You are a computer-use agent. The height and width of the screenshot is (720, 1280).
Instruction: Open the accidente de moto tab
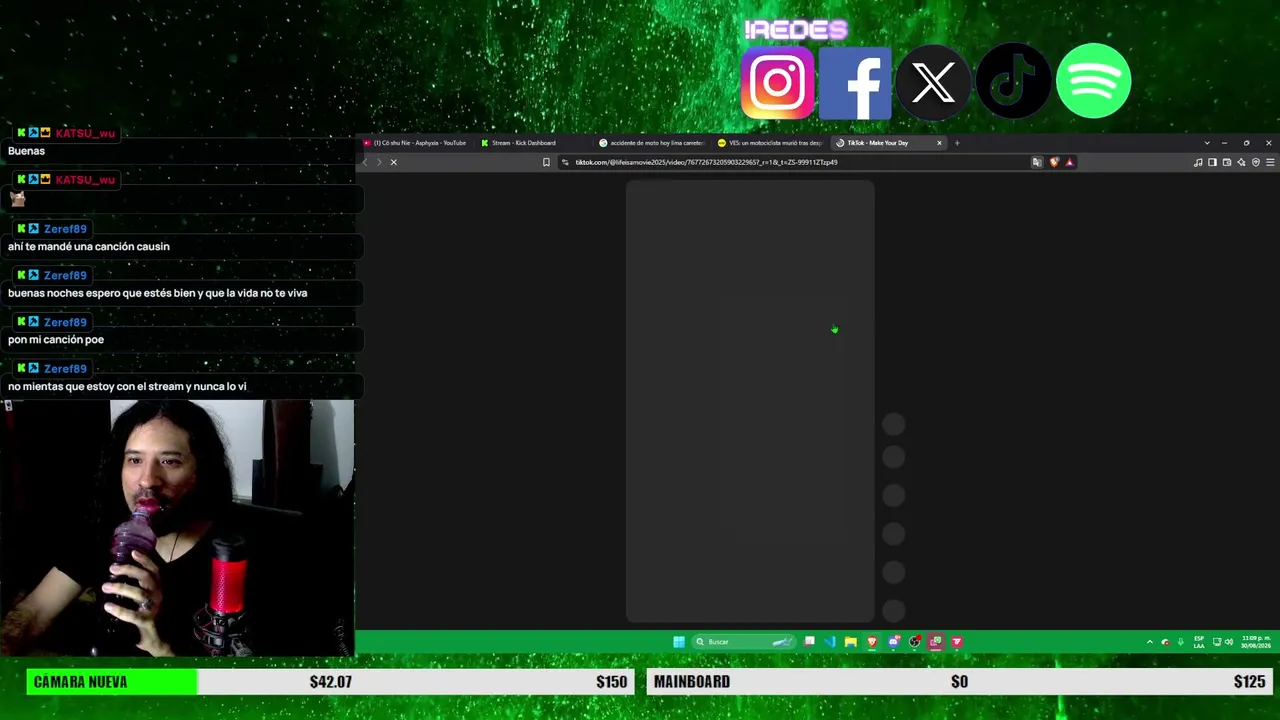(x=653, y=143)
